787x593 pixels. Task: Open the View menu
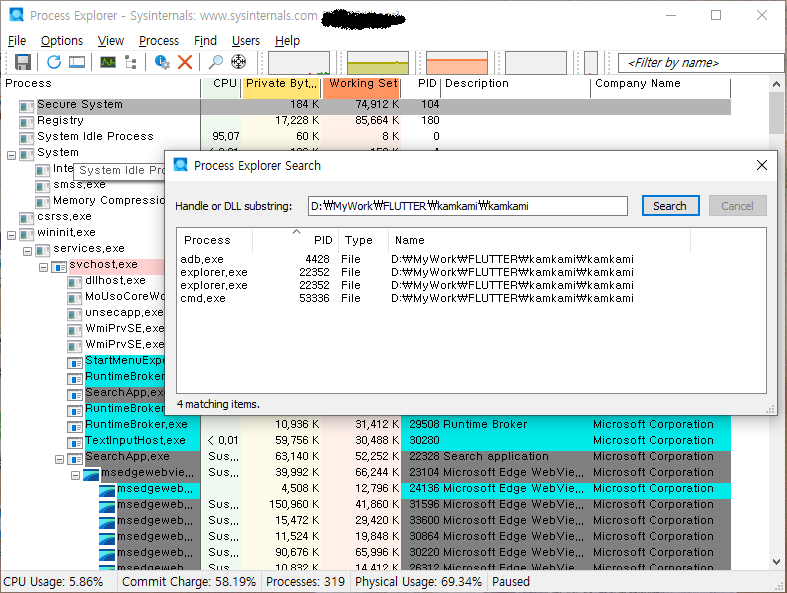[x=110, y=41]
